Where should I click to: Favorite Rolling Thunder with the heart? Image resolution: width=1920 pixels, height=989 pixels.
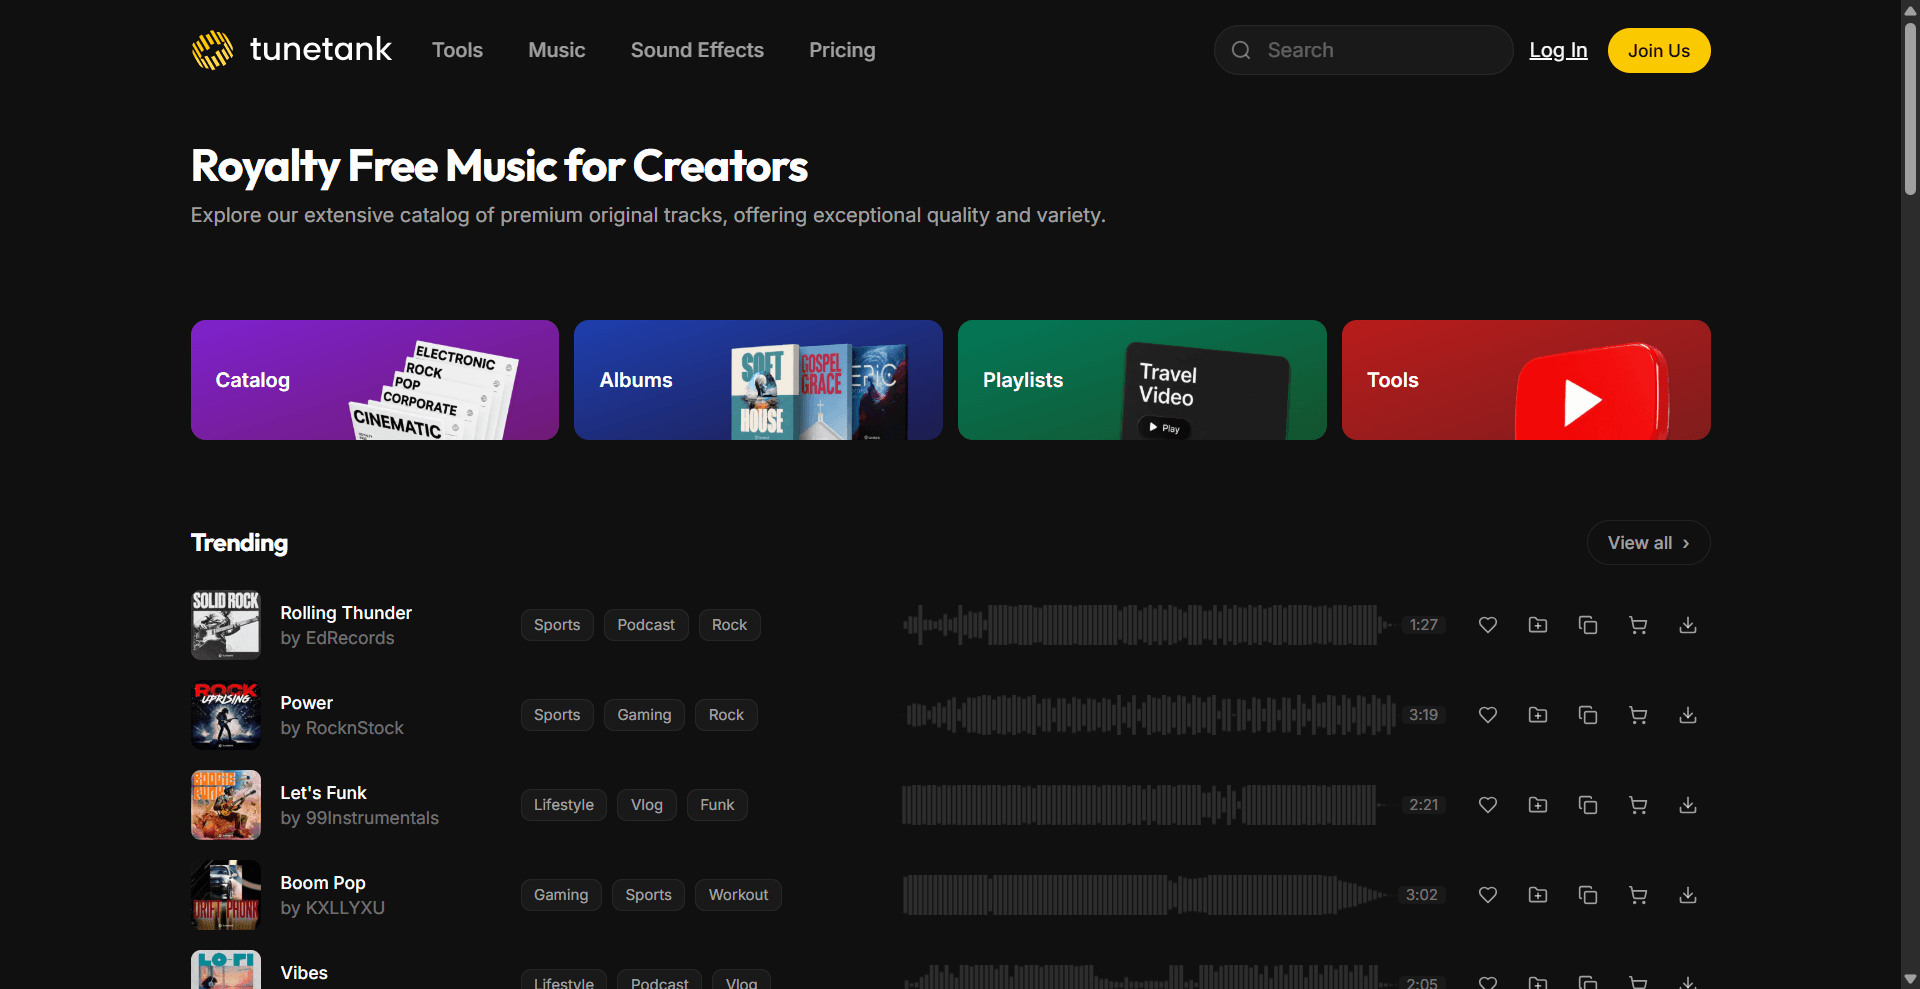click(1488, 625)
